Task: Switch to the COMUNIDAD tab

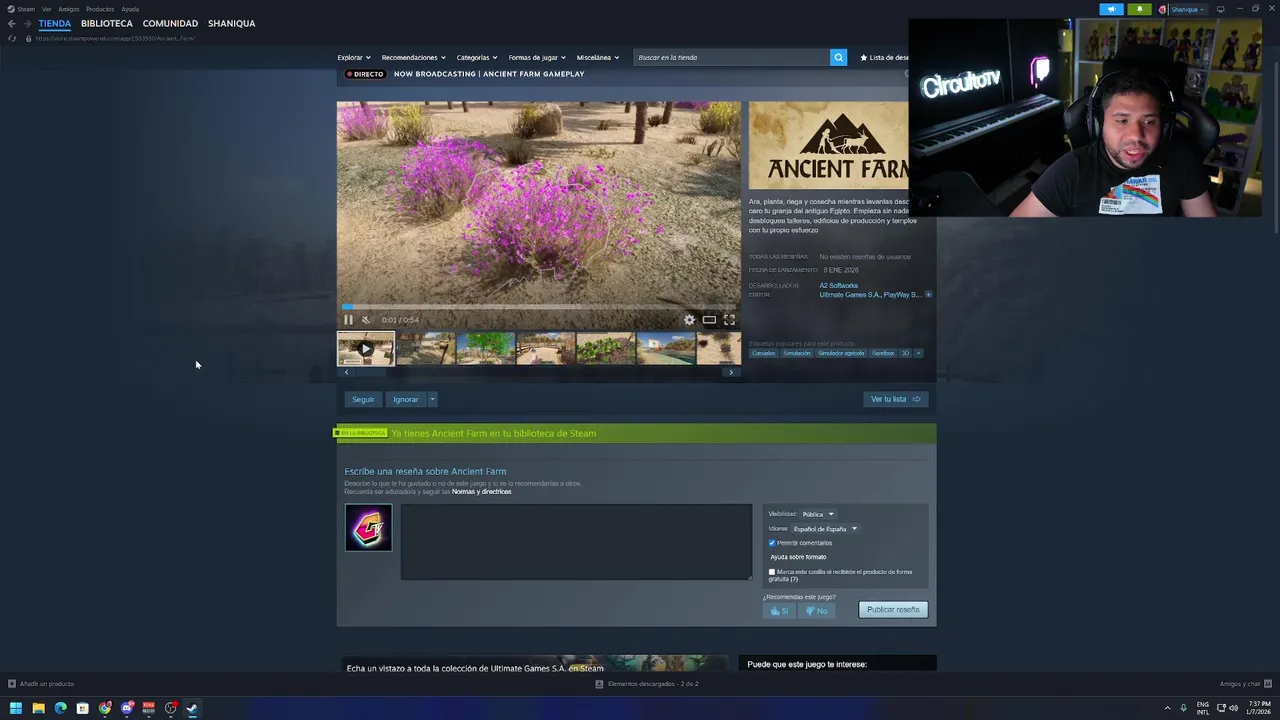Action: (170, 23)
